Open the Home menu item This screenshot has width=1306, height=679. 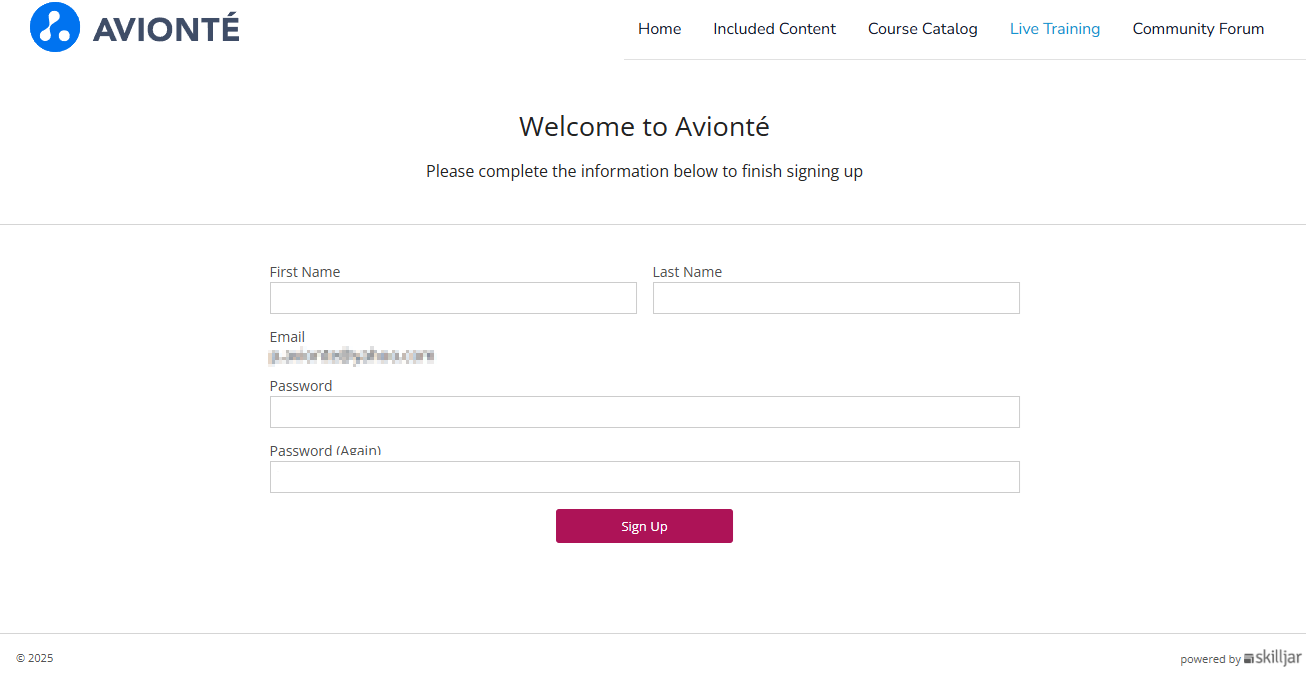[x=659, y=29]
